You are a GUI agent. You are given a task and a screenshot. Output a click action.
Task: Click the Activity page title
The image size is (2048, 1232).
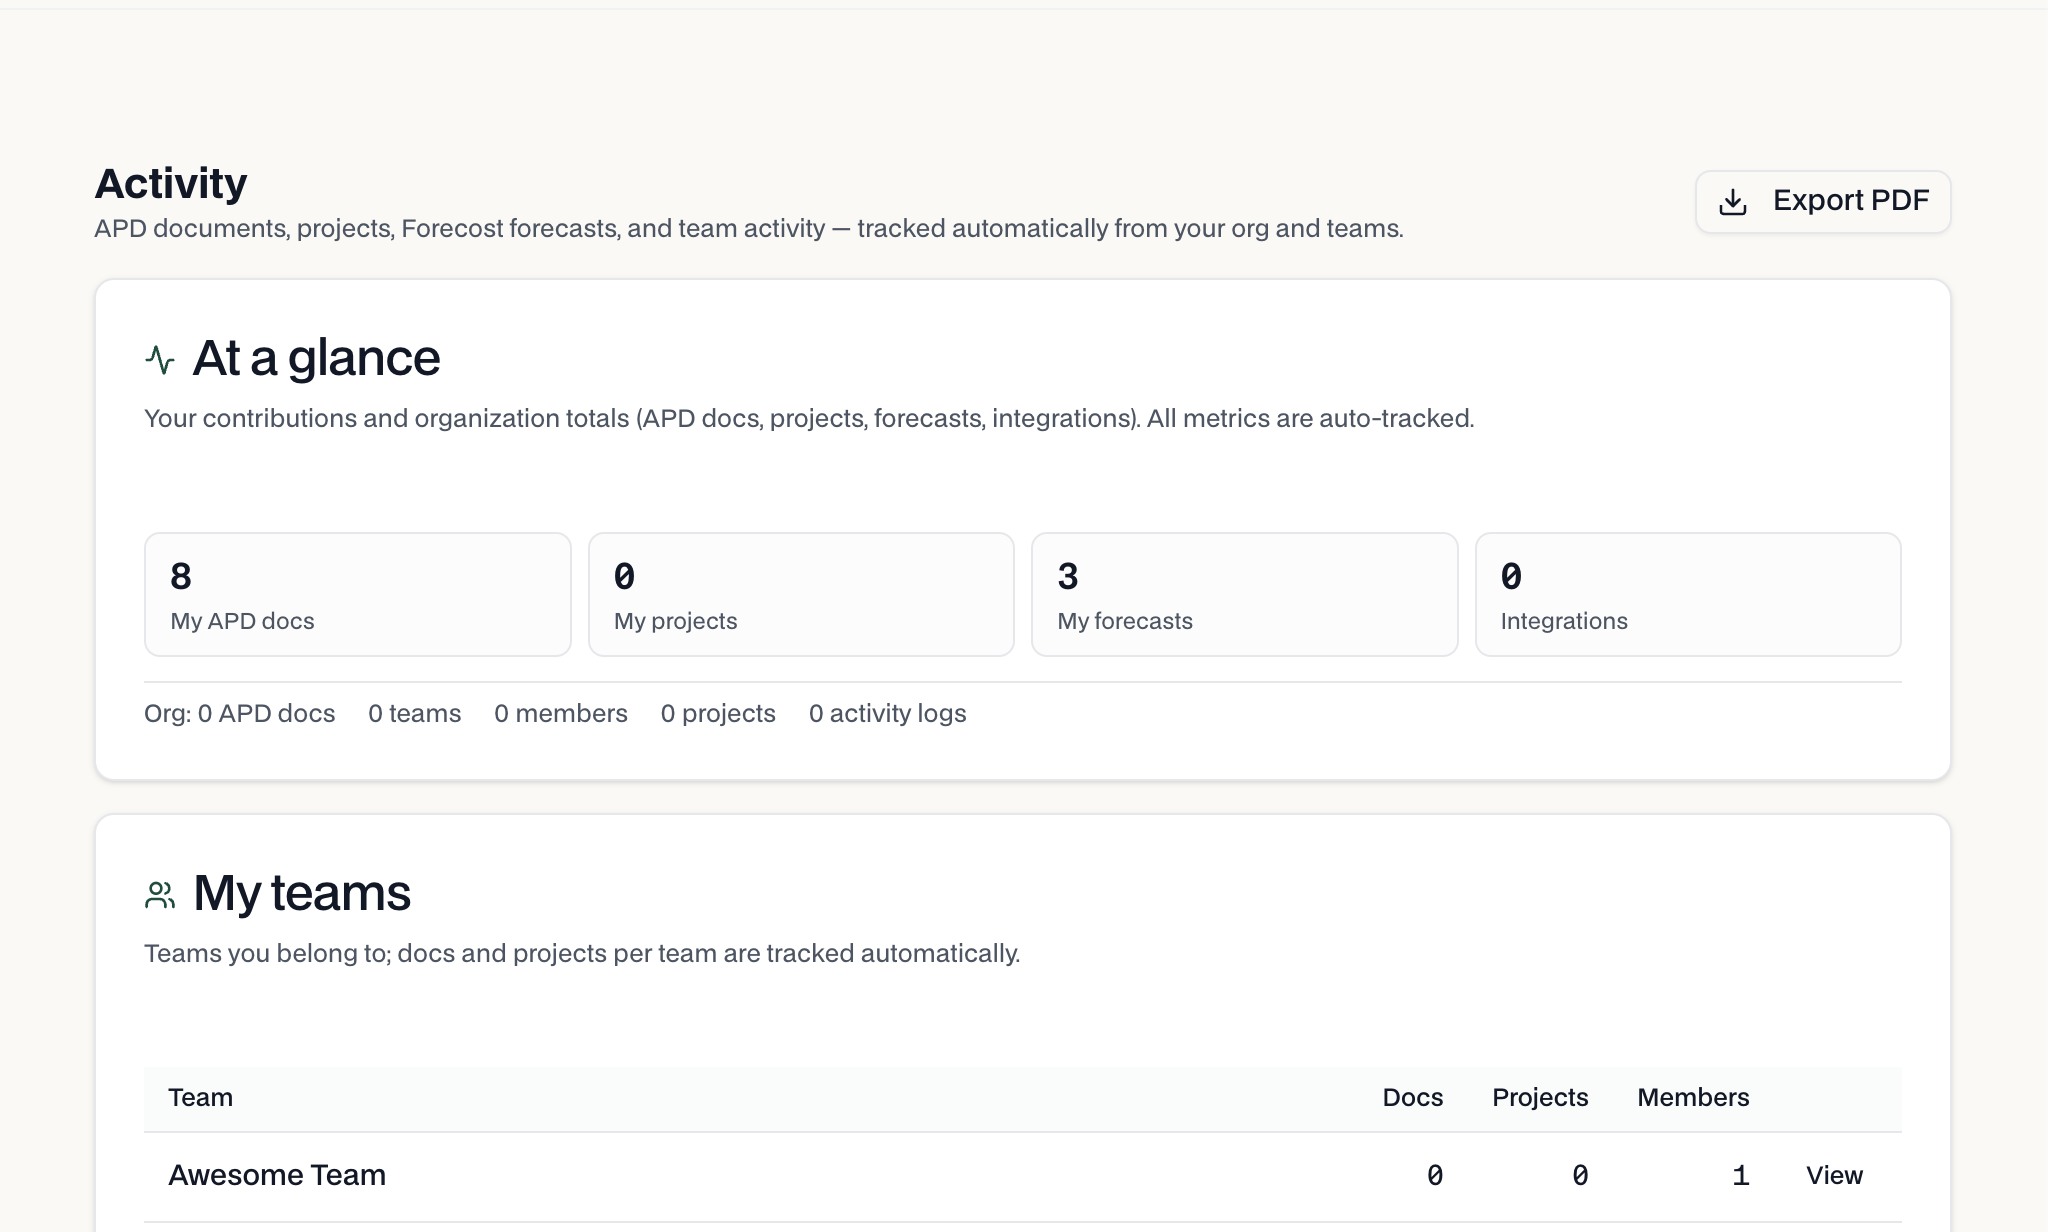click(x=171, y=184)
